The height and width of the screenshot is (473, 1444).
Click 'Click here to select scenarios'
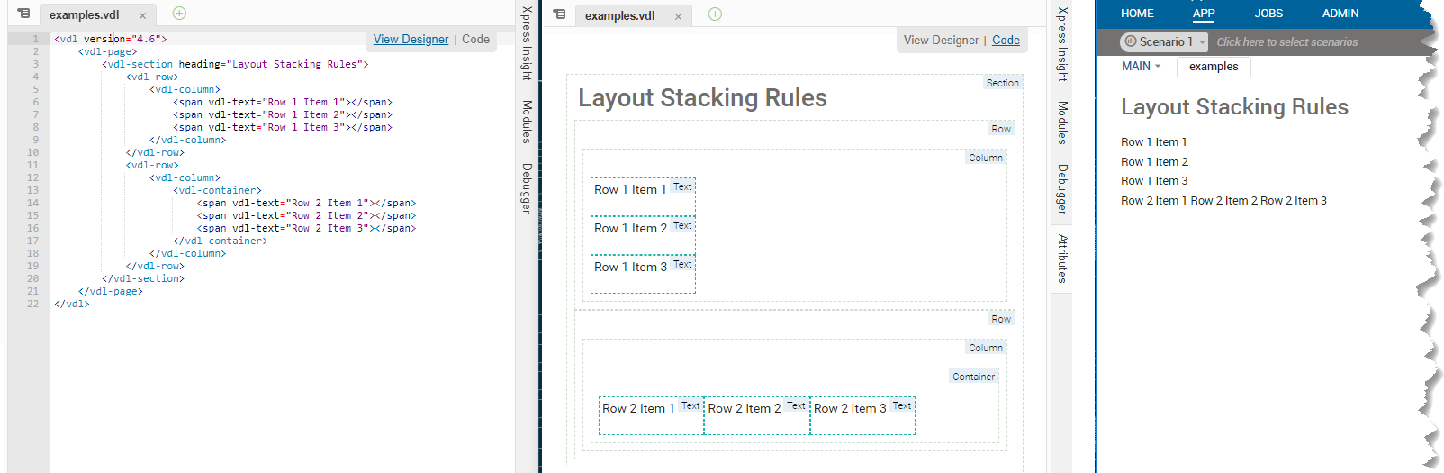(x=1287, y=42)
